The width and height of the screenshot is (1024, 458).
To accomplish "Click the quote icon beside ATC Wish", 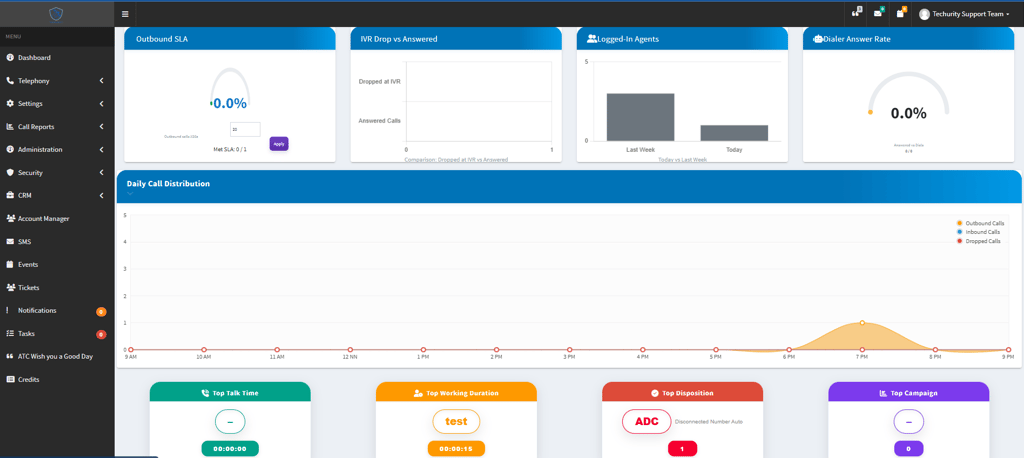I will tap(10, 356).
